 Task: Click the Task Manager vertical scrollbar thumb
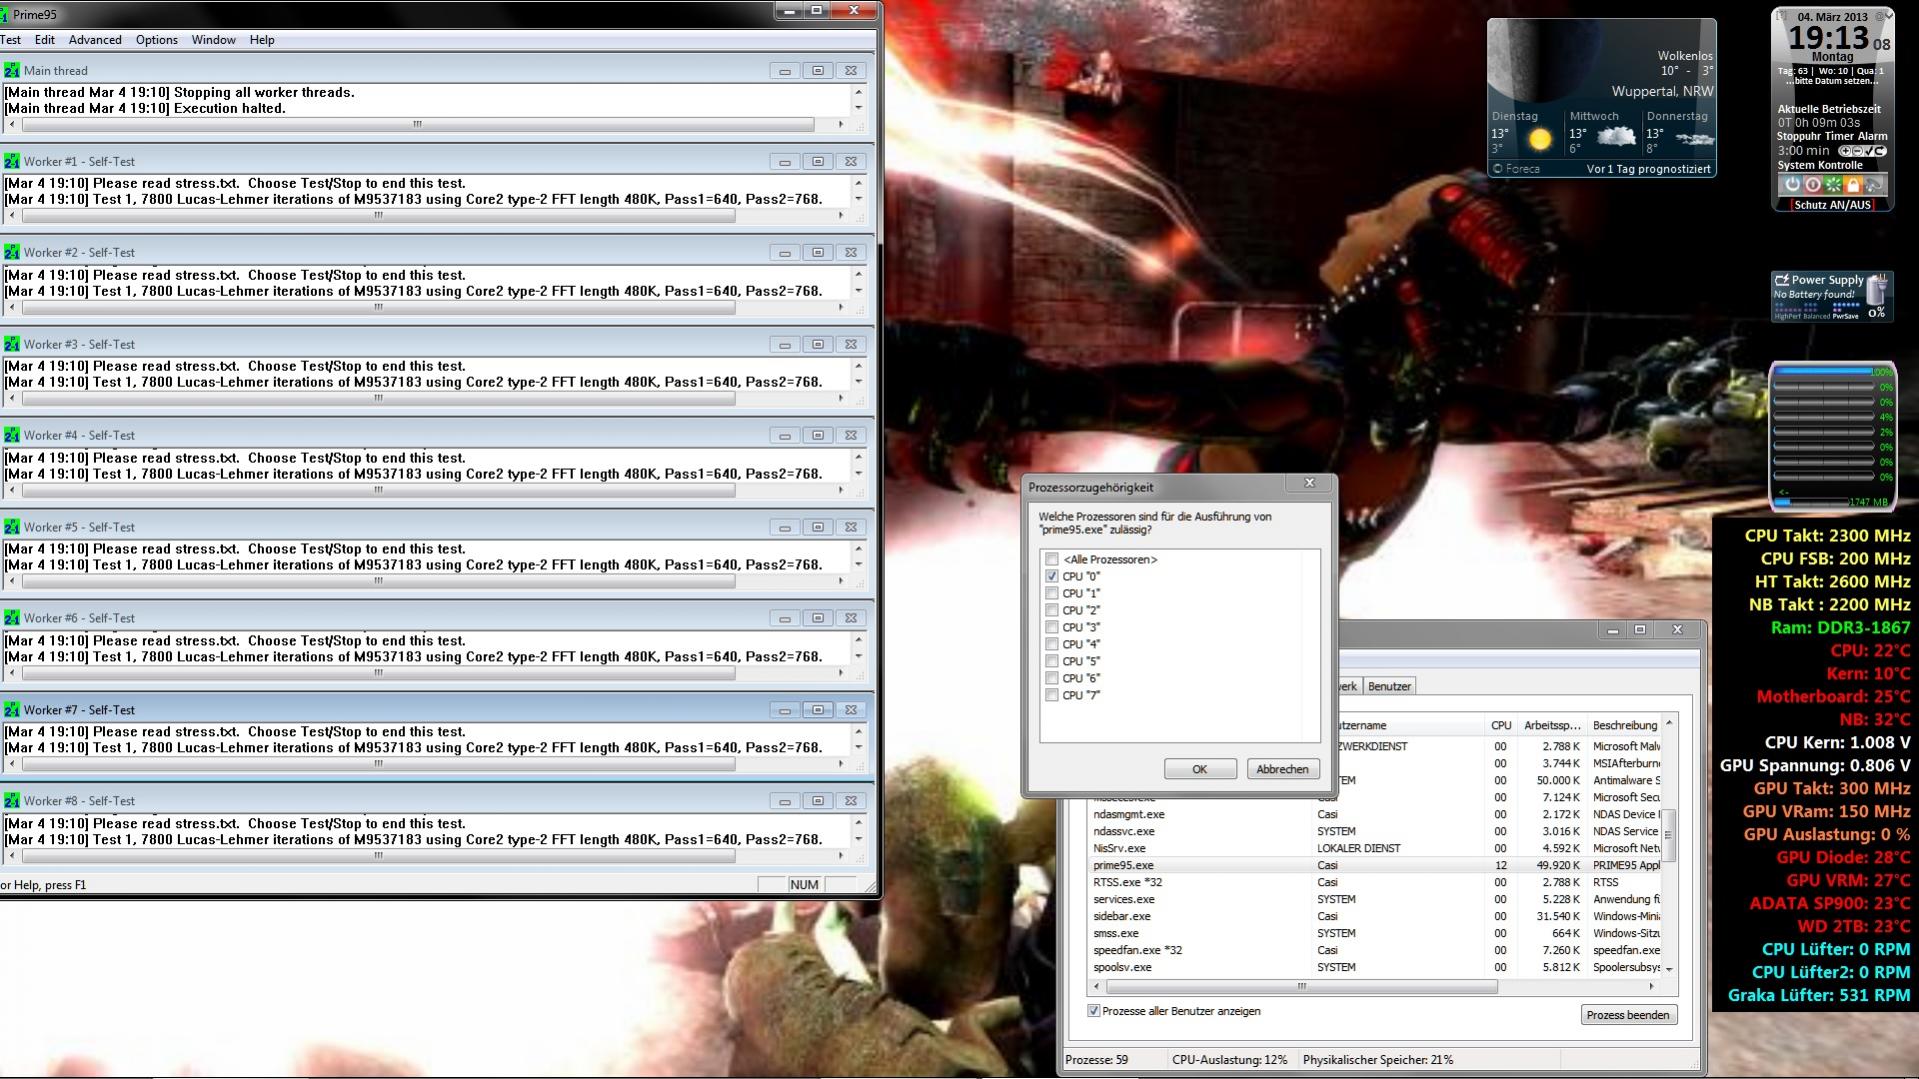point(1668,835)
